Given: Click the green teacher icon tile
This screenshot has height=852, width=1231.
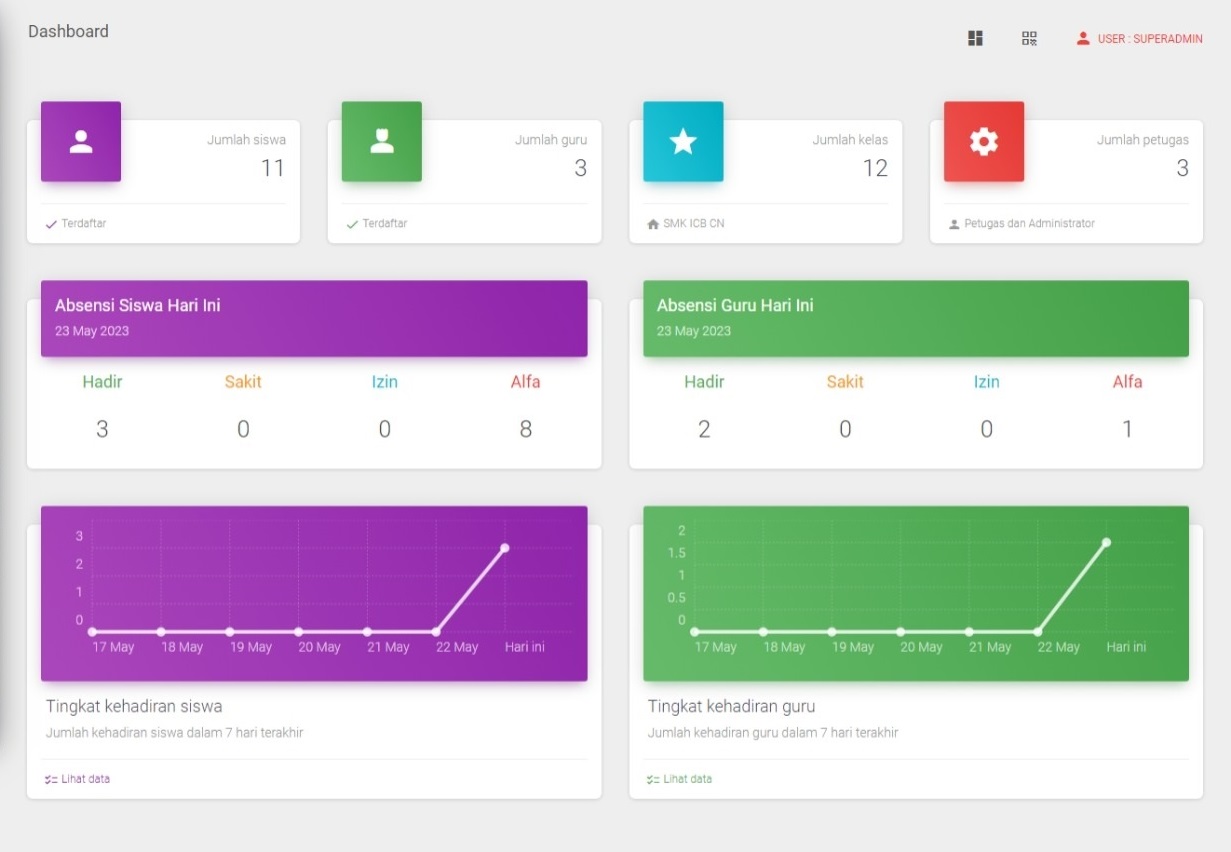Looking at the screenshot, I should [x=382, y=142].
